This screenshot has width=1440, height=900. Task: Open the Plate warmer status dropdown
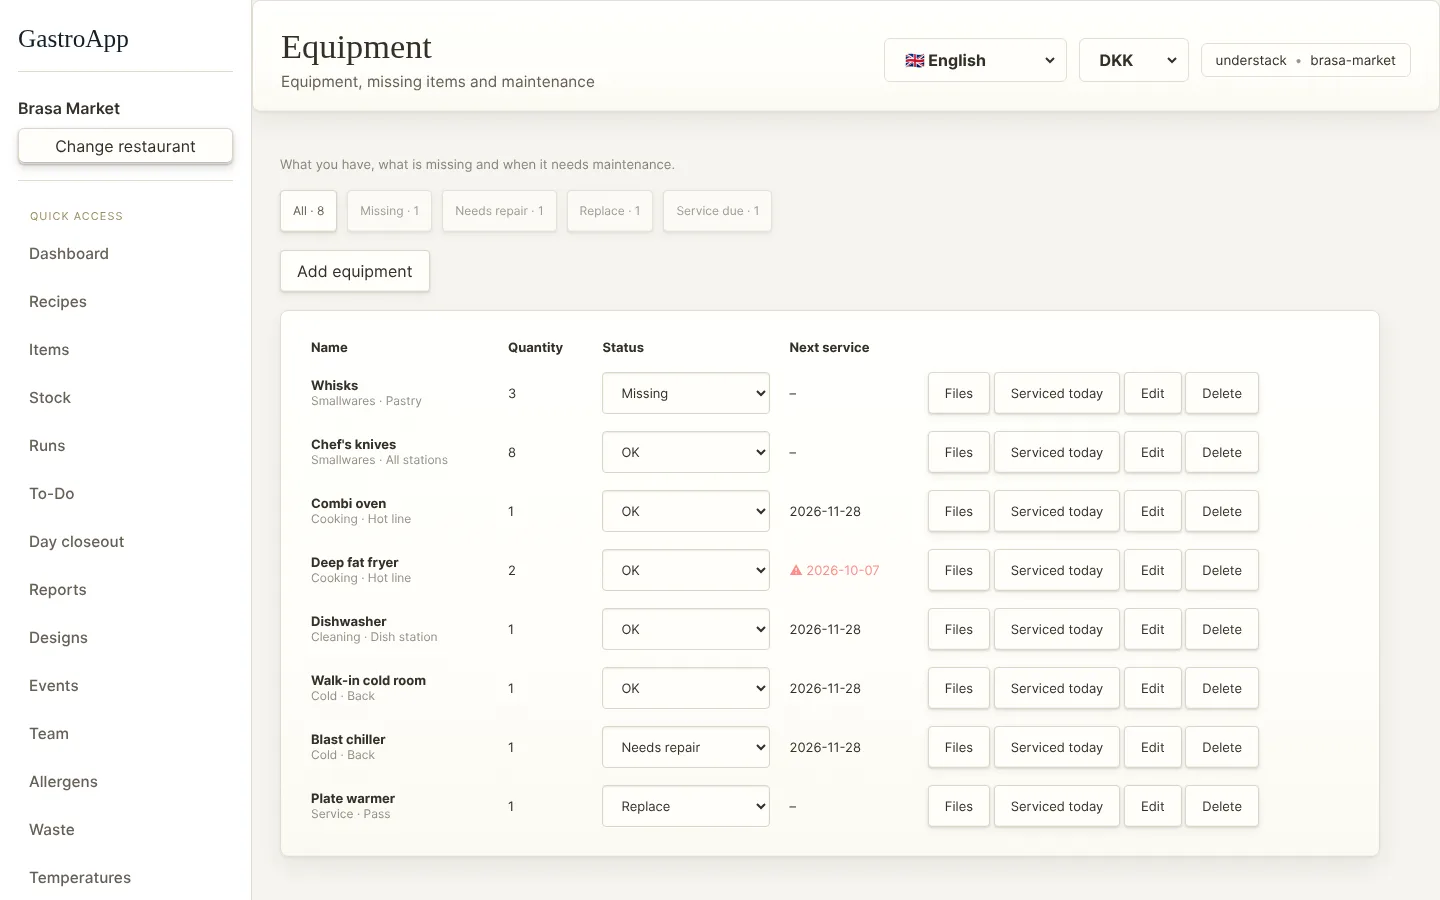[x=686, y=806]
